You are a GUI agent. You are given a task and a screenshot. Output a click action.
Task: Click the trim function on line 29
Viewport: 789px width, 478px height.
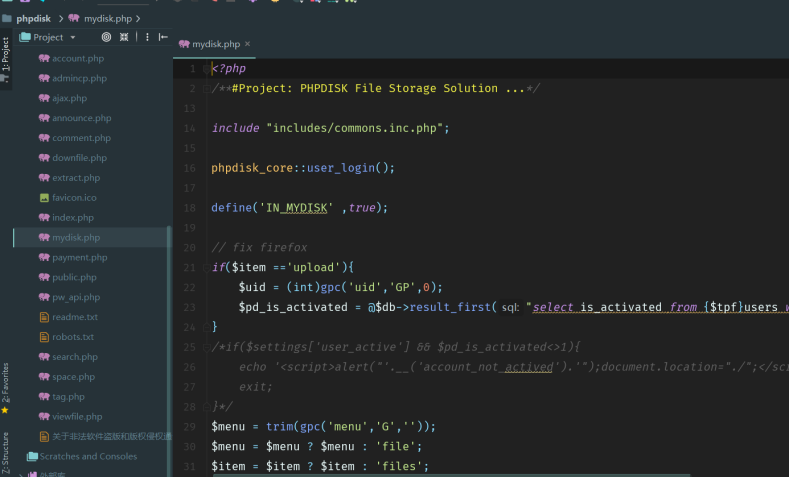tap(280, 427)
